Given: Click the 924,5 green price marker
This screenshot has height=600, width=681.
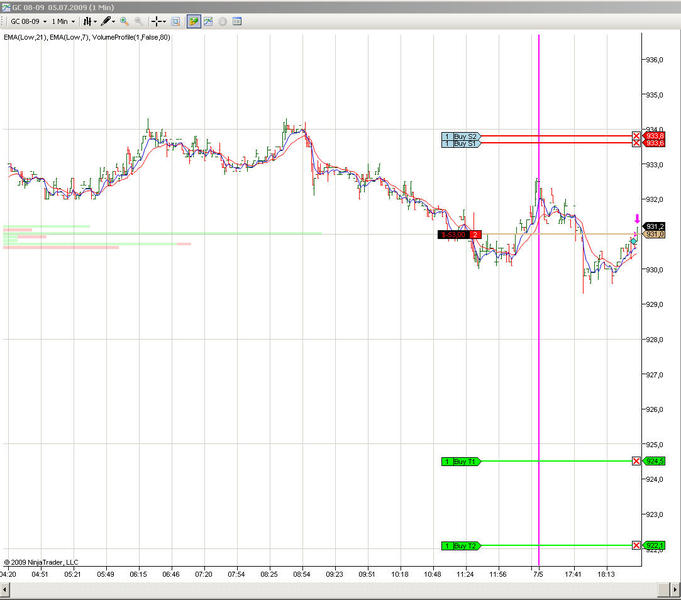Looking at the screenshot, I should (x=654, y=461).
